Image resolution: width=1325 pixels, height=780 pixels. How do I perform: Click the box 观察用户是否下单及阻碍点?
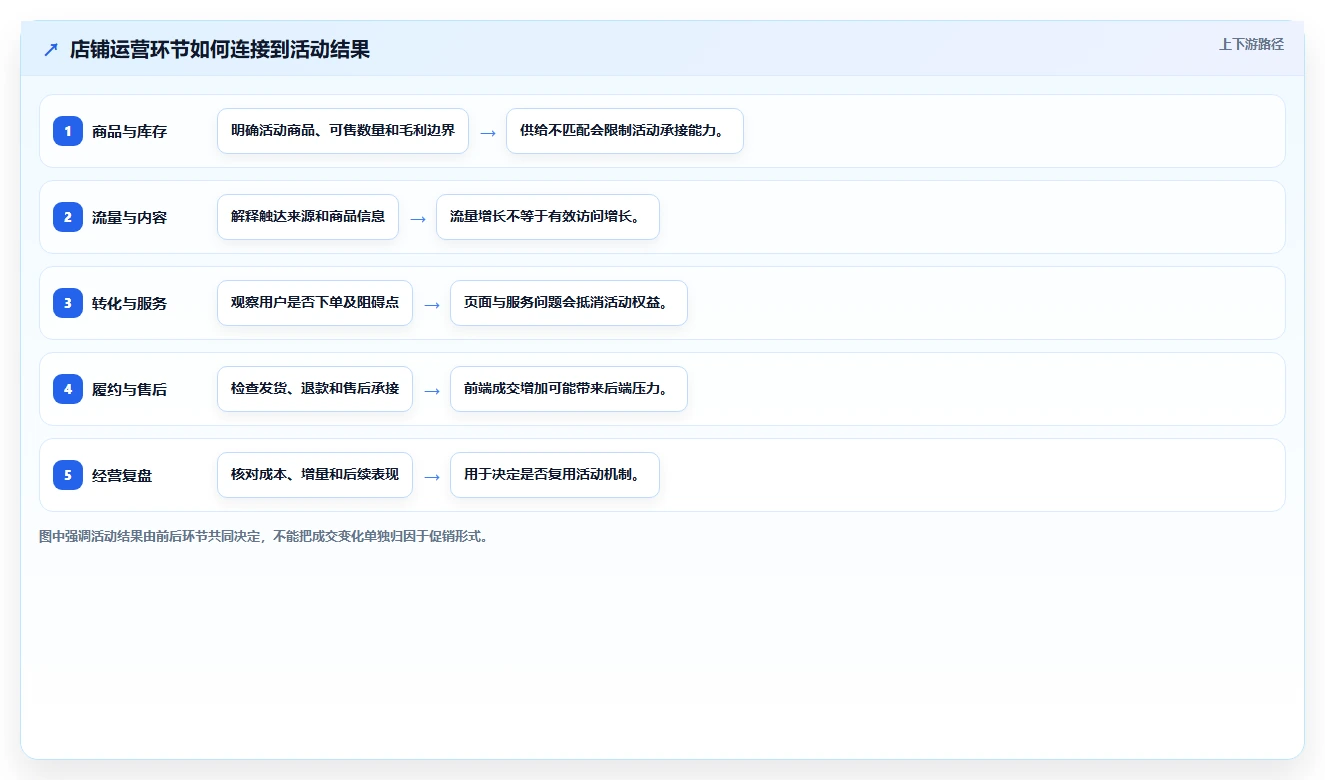tap(315, 303)
